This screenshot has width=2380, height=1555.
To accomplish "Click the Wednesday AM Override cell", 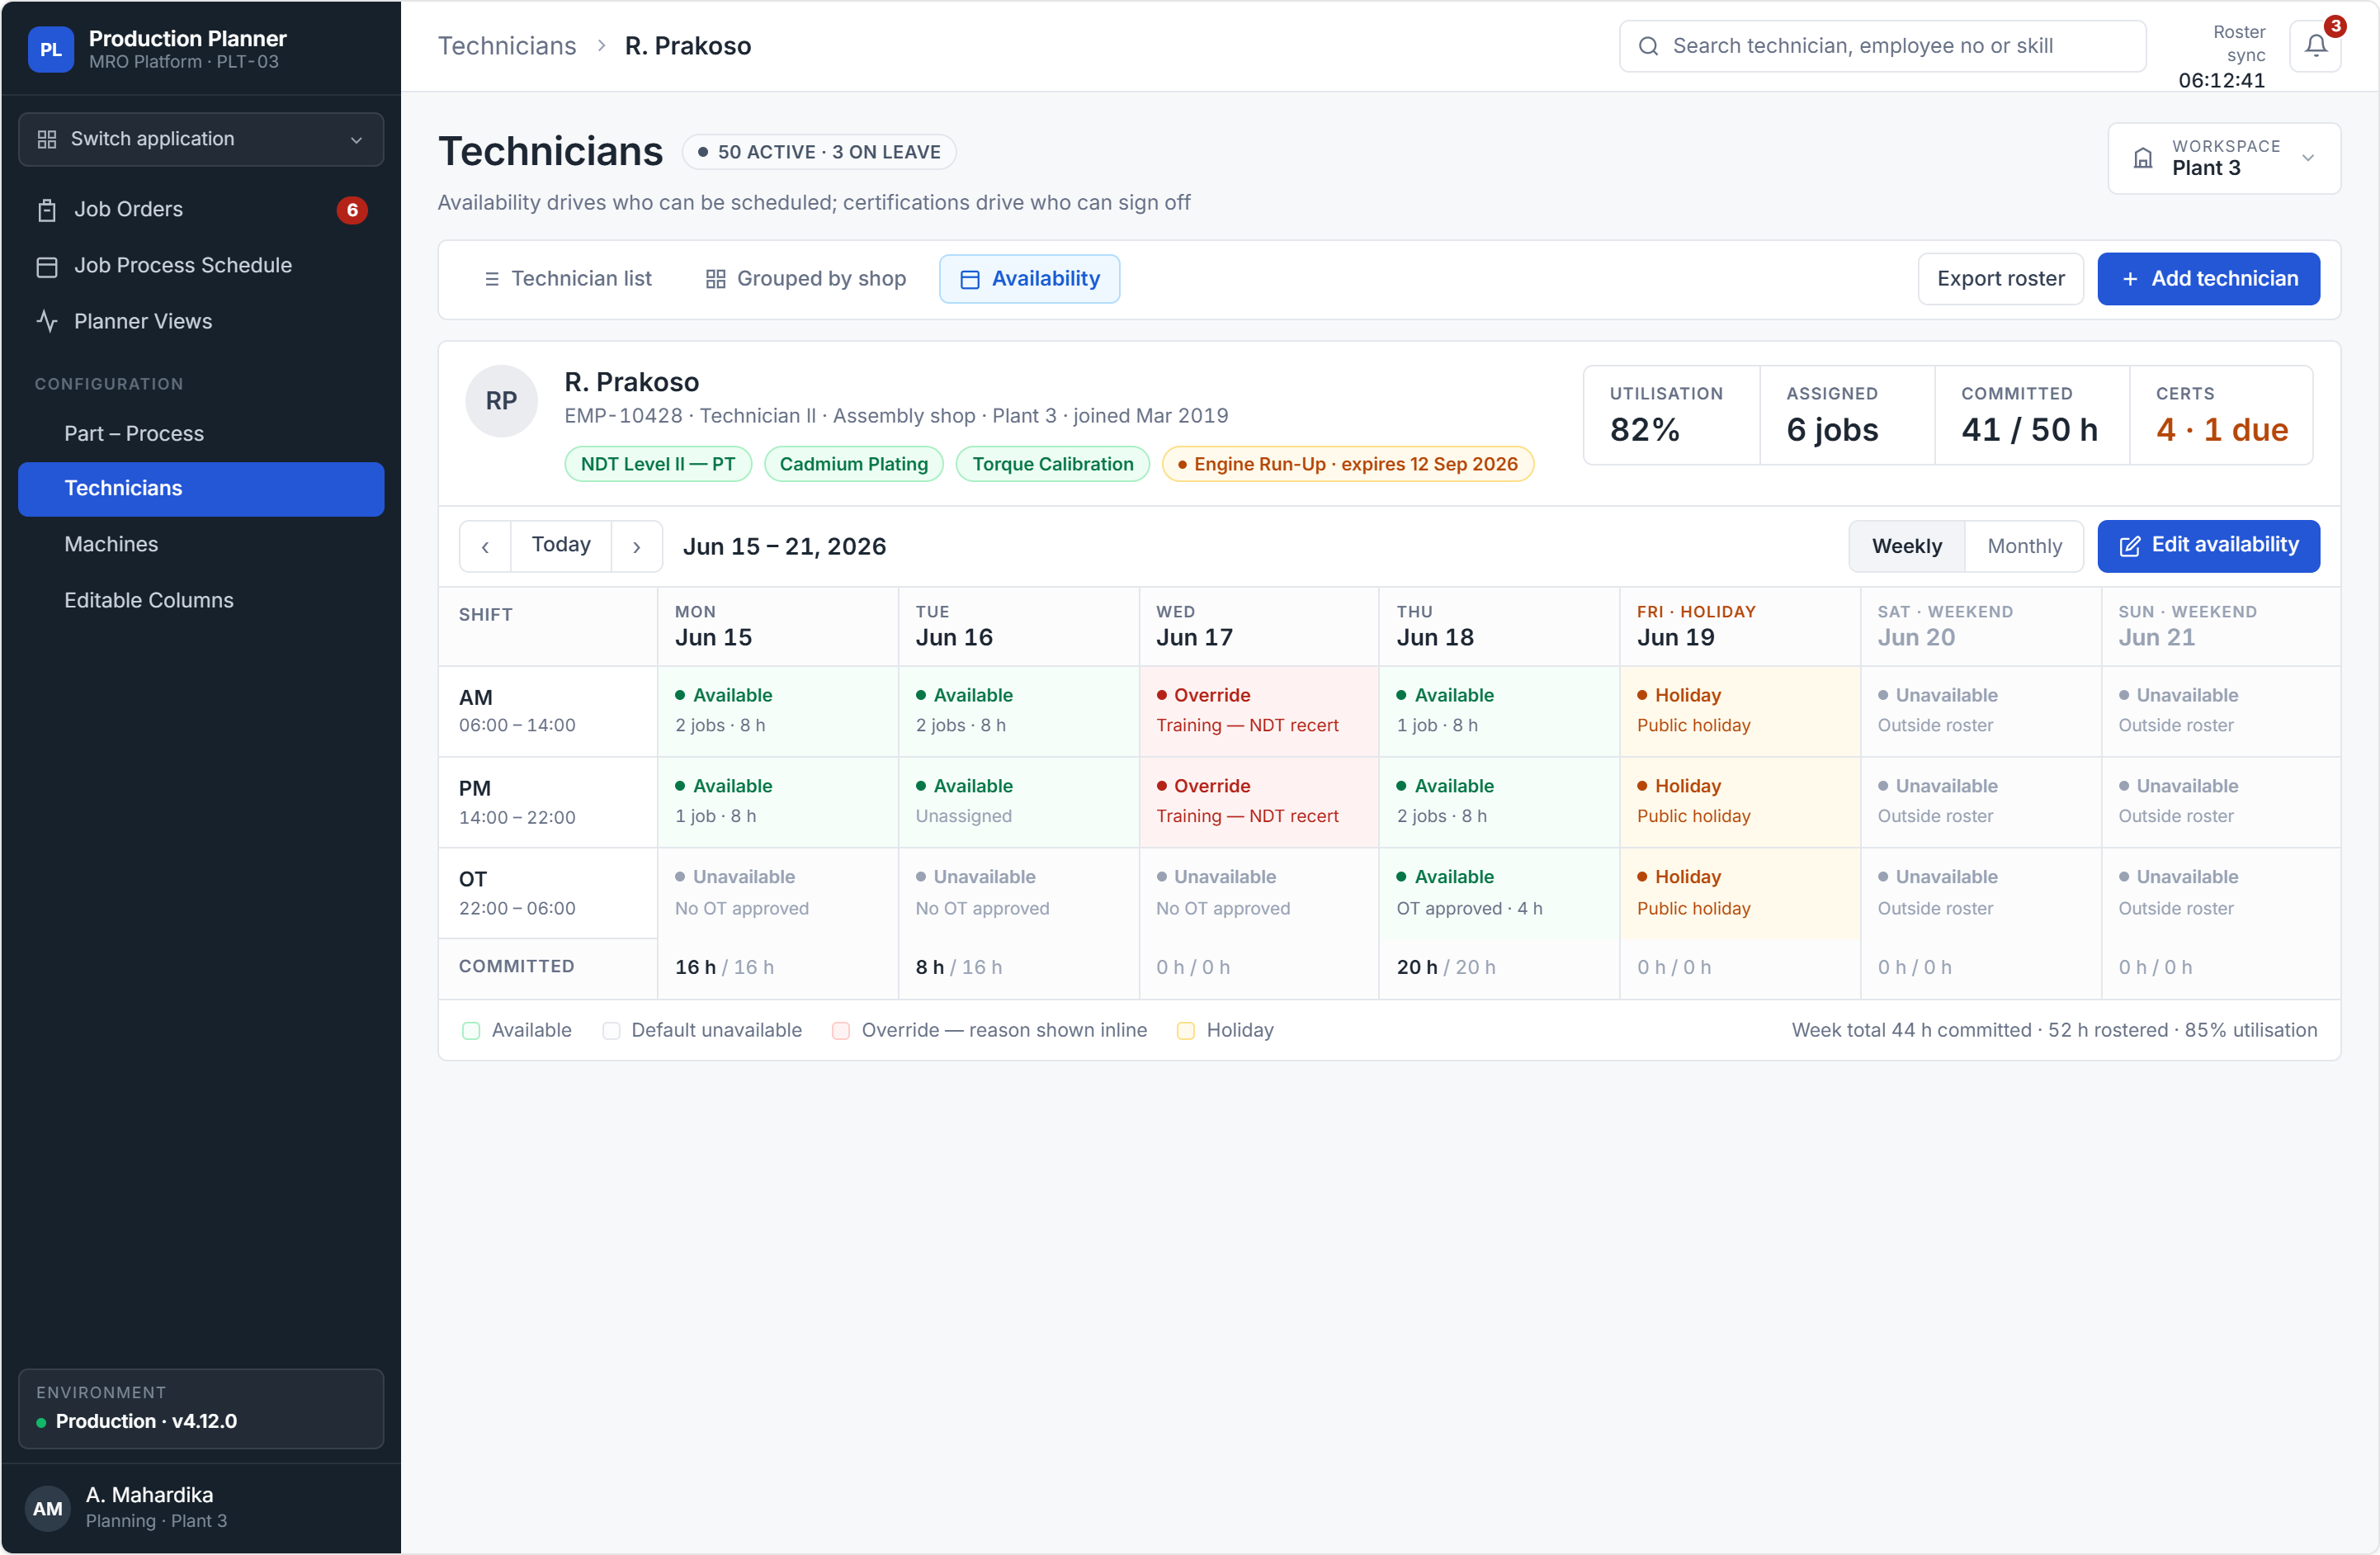I will click(1259, 712).
